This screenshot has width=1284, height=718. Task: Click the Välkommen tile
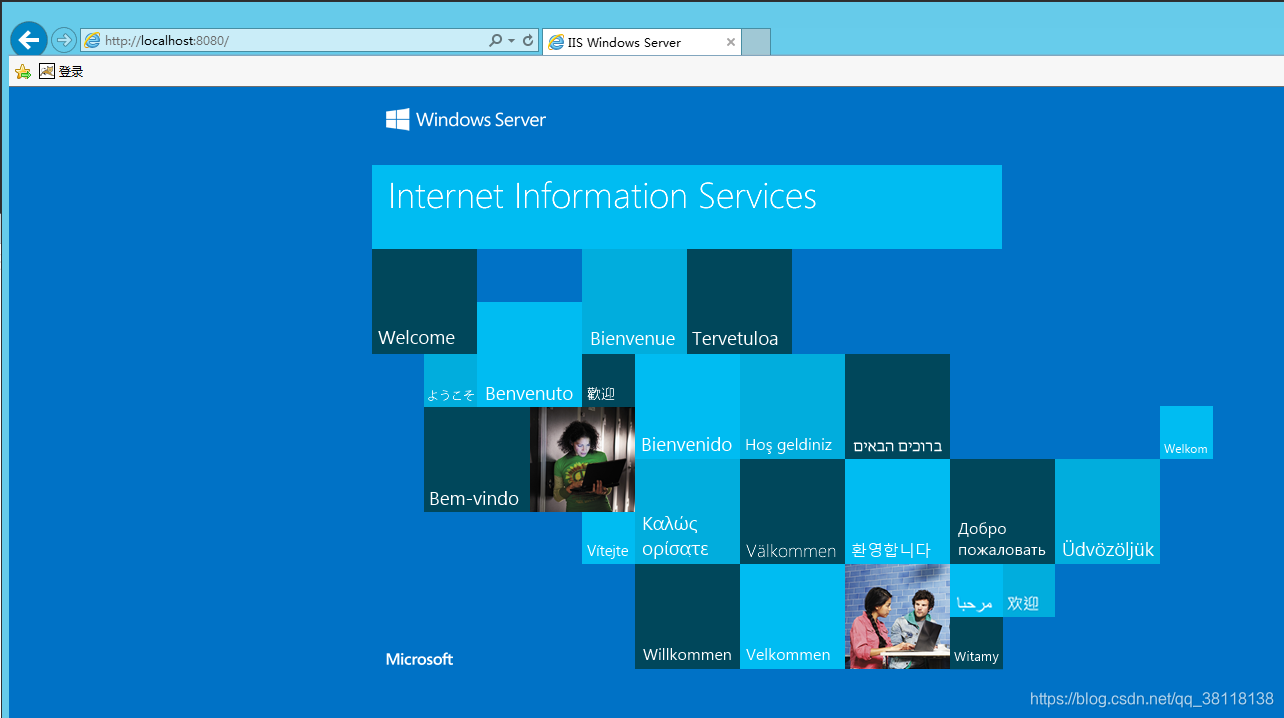click(792, 511)
